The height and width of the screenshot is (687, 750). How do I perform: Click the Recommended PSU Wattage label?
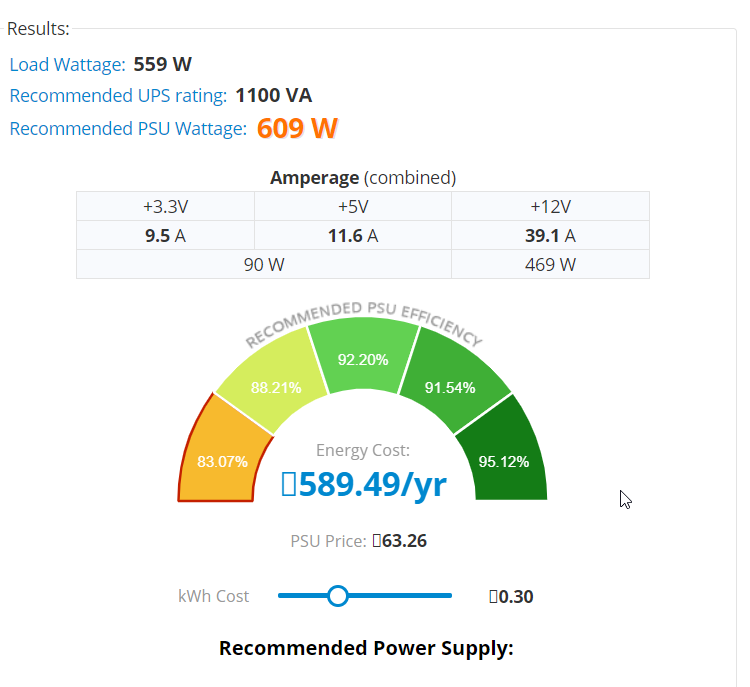tap(128, 128)
